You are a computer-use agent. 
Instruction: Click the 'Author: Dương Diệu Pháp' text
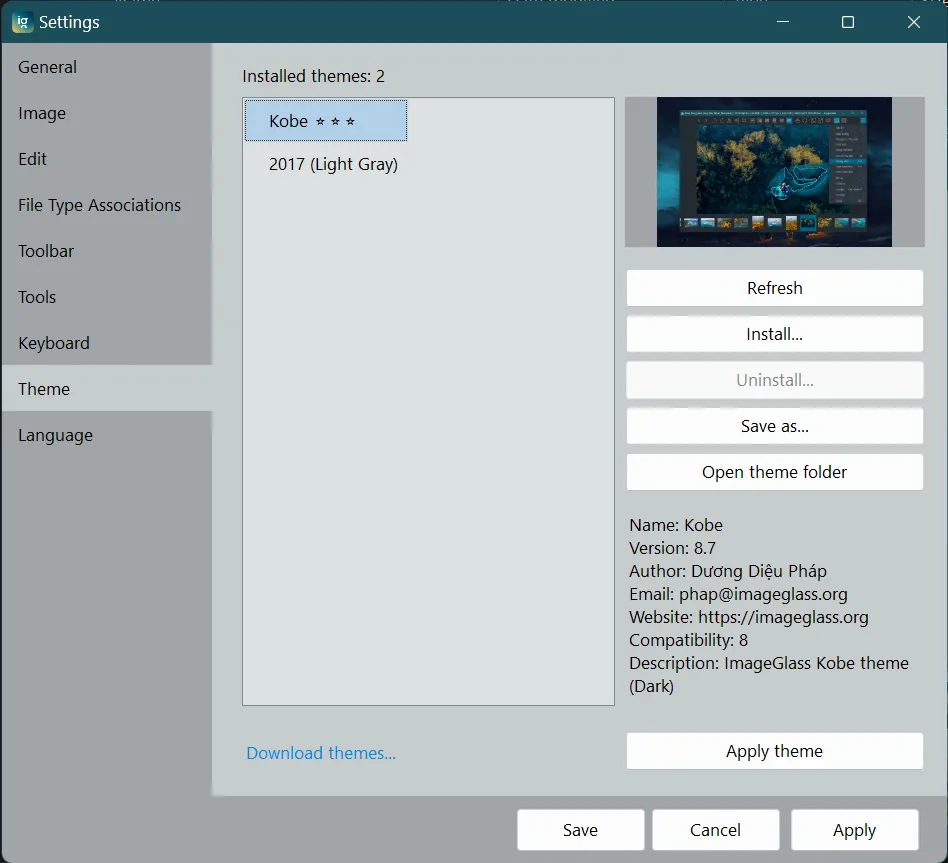pyautogui.click(x=728, y=571)
